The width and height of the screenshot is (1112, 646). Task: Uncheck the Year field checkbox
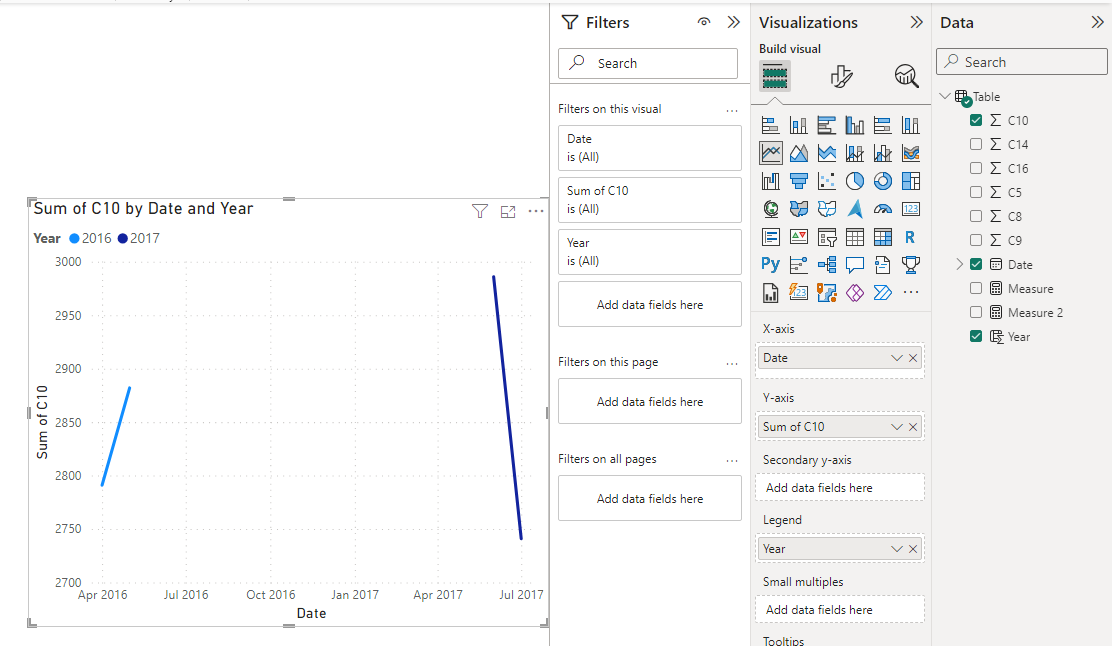point(976,336)
